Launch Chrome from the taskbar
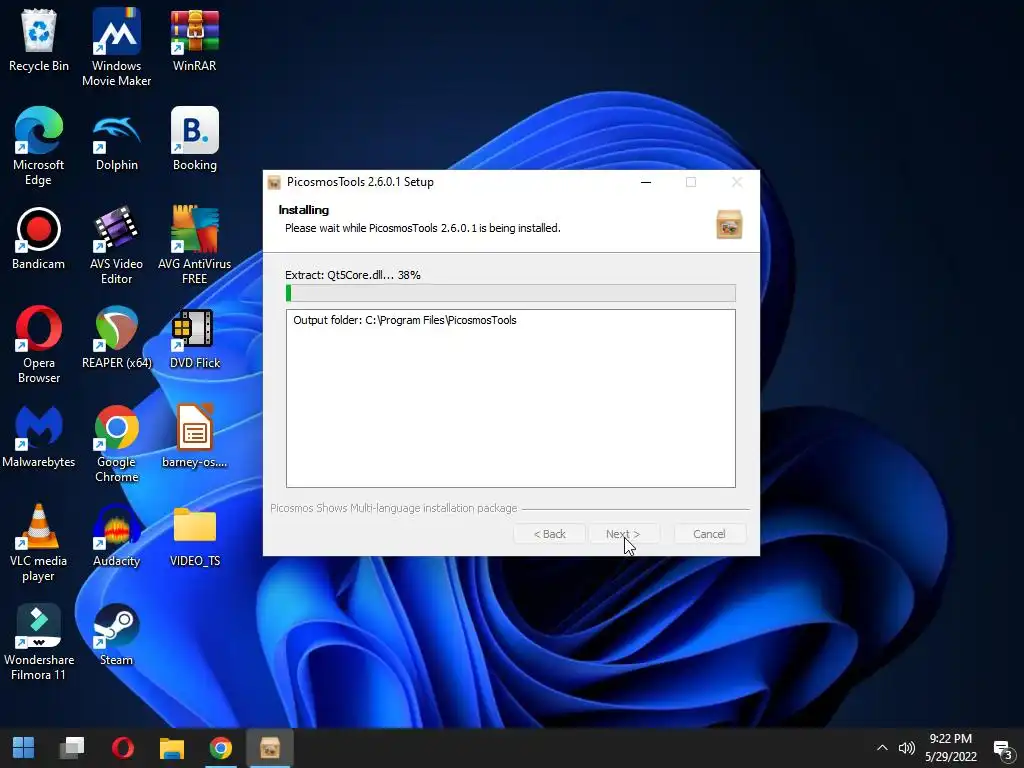The height and width of the screenshot is (768, 1024). 221,748
